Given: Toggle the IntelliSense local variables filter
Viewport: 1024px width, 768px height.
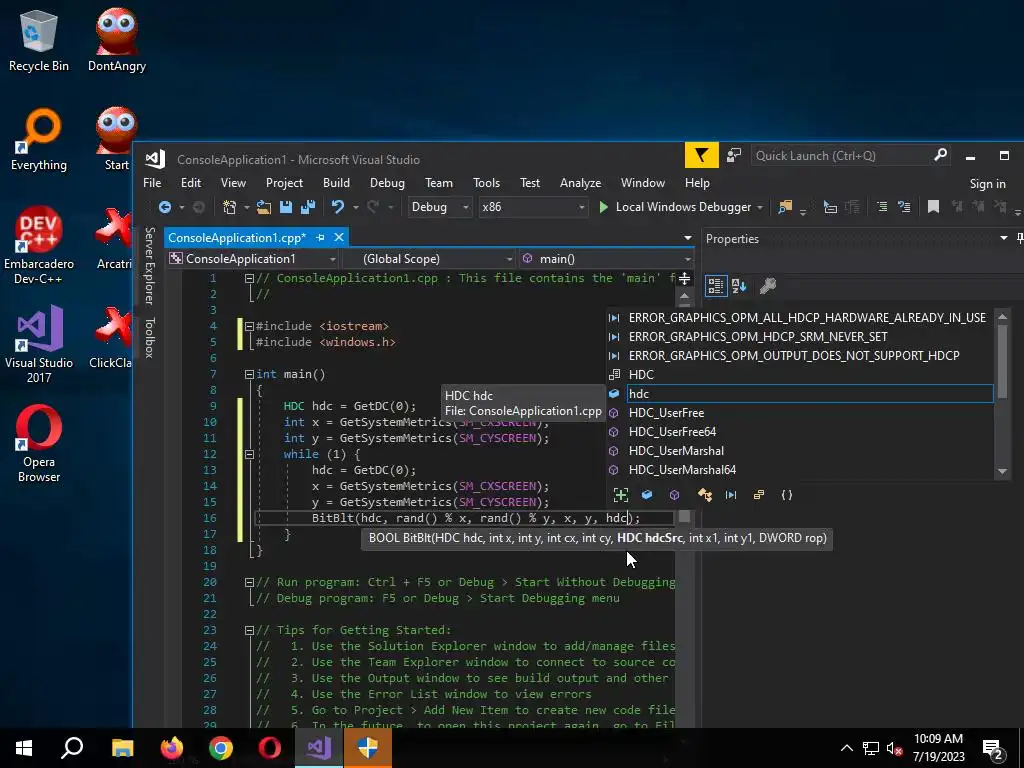Looking at the screenshot, I should pyautogui.click(x=647, y=495).
